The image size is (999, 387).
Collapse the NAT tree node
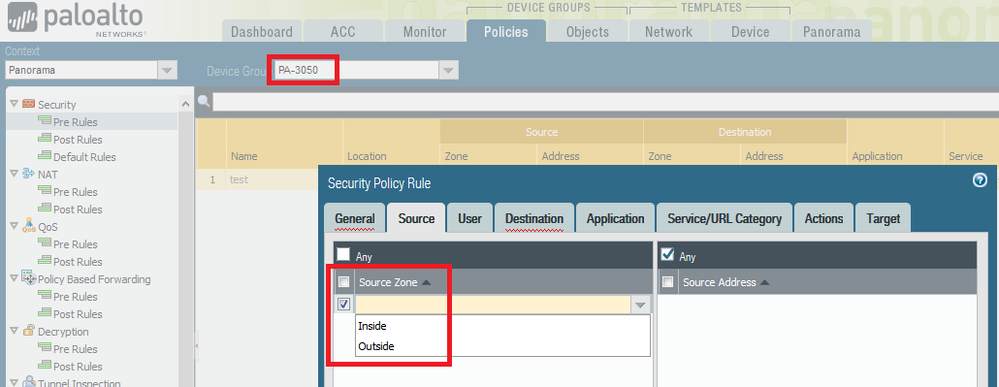pos(14,173)
